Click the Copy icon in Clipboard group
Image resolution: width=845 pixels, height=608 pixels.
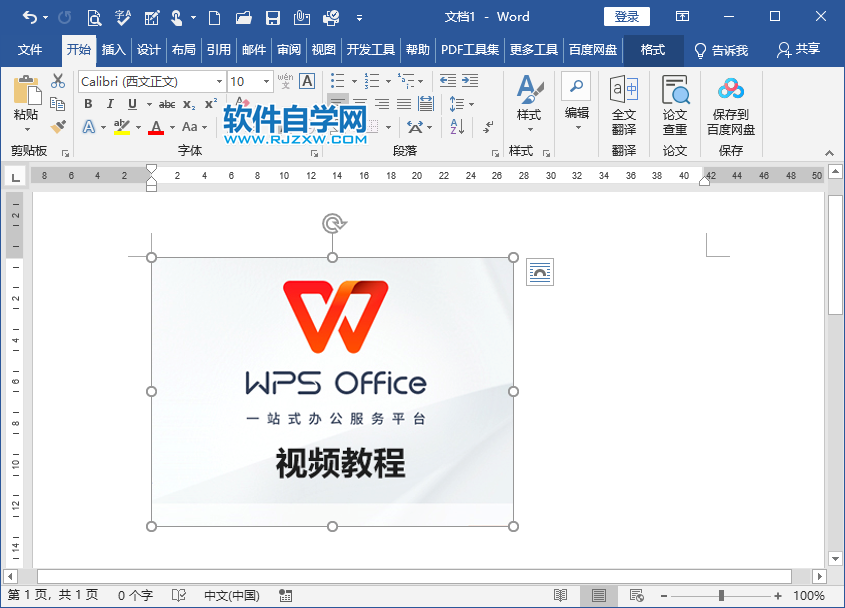[57, 104]
